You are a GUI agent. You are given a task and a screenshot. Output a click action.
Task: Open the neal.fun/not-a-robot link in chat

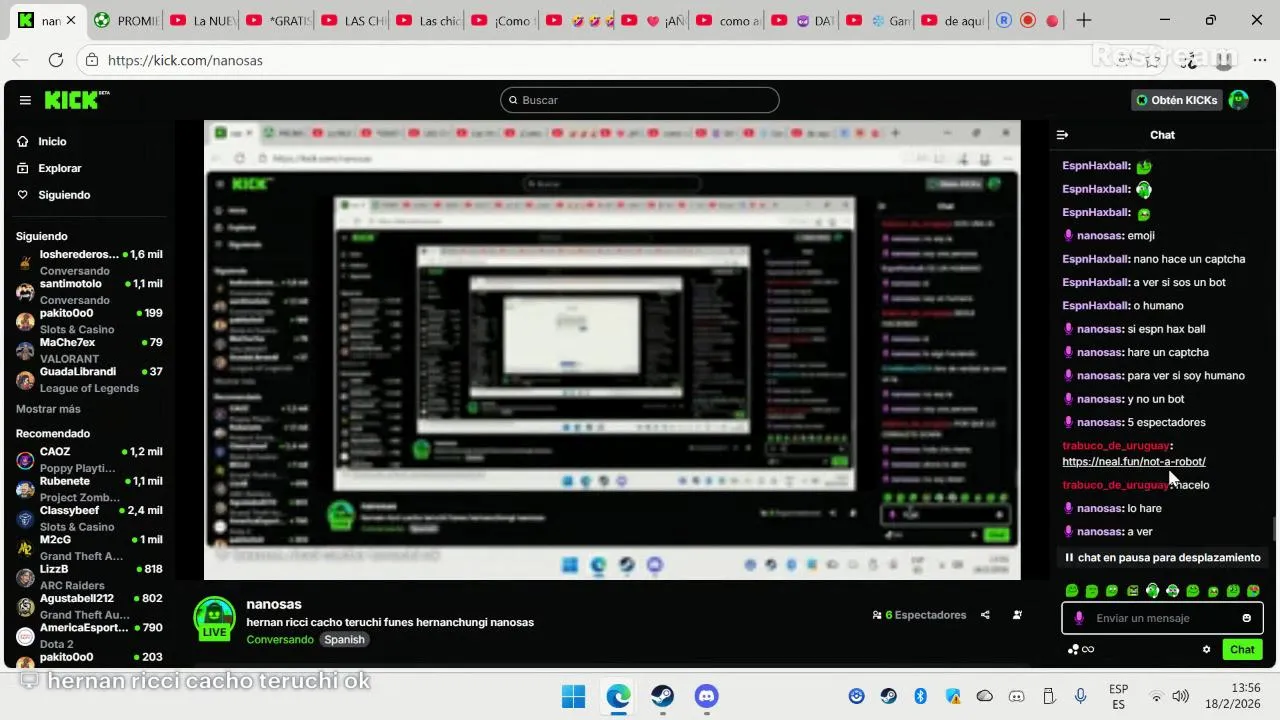pyautogui.click(x=1133, y=462)
